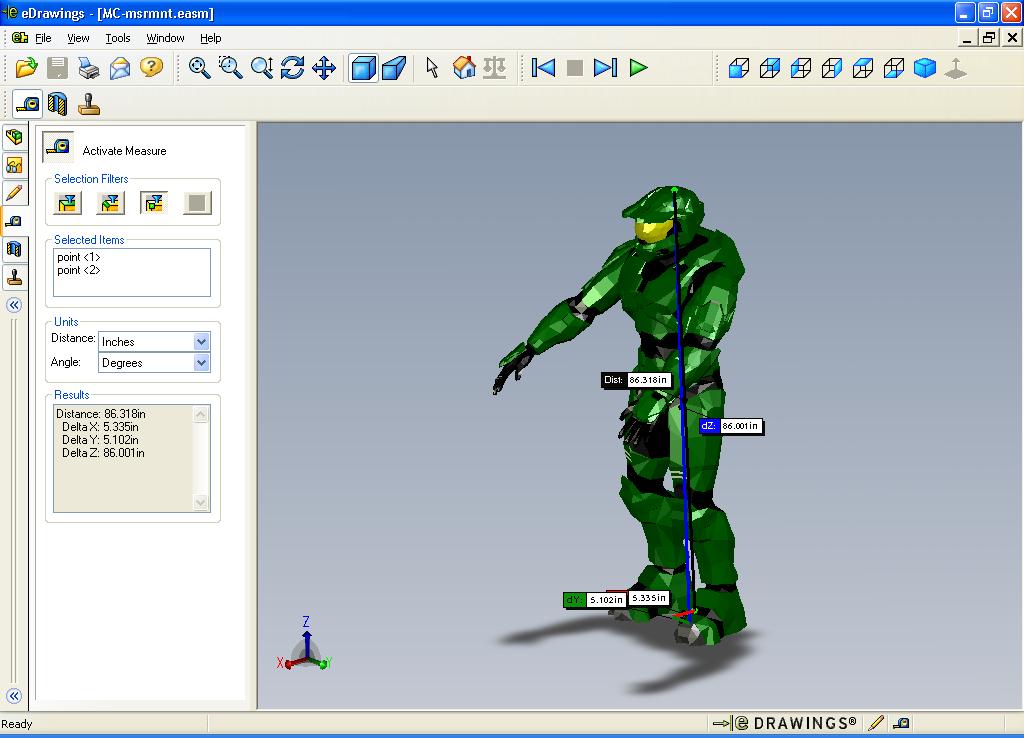Open the Angle units dropdown
1024x738 pixels.
tap(201, 363)
